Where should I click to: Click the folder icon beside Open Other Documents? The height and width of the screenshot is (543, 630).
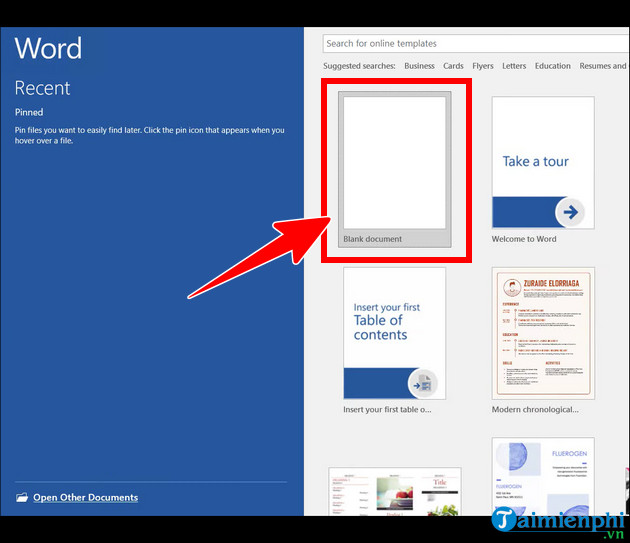click(x=22, y=498)
